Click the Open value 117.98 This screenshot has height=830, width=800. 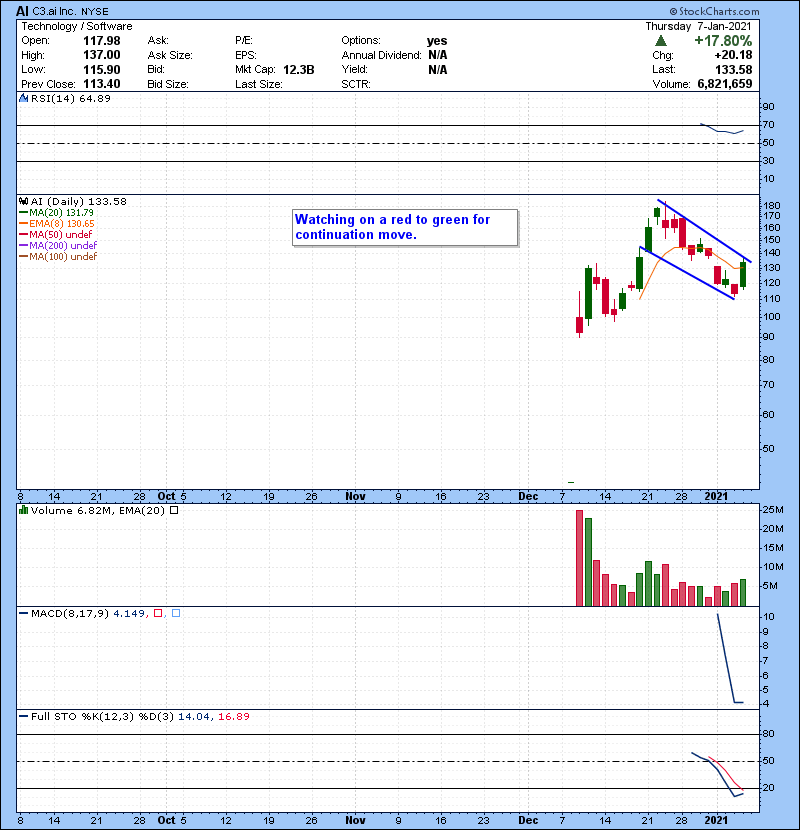point(102,41)
